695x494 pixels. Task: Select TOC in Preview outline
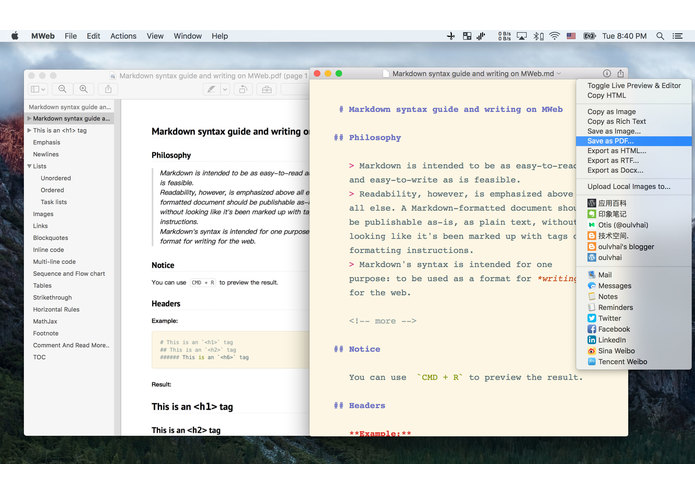[39, 357]
